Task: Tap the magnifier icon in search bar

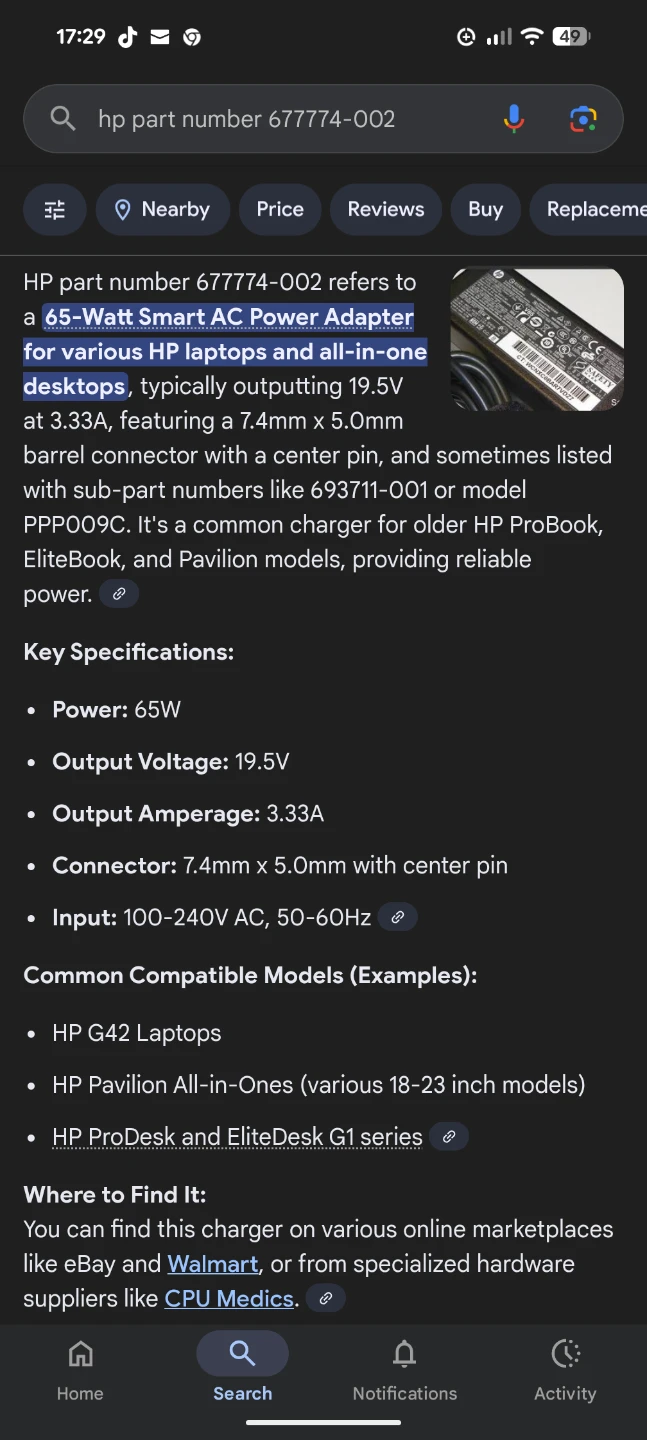Action: point(63,119)
